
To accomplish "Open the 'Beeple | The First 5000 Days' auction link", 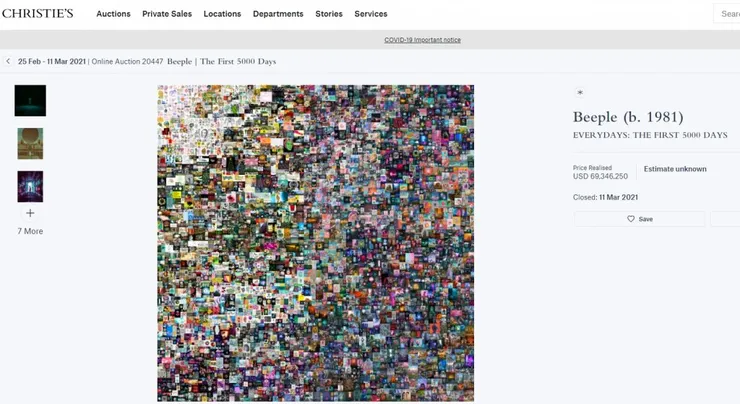I will pyautogui.click(x=221, y=61).
